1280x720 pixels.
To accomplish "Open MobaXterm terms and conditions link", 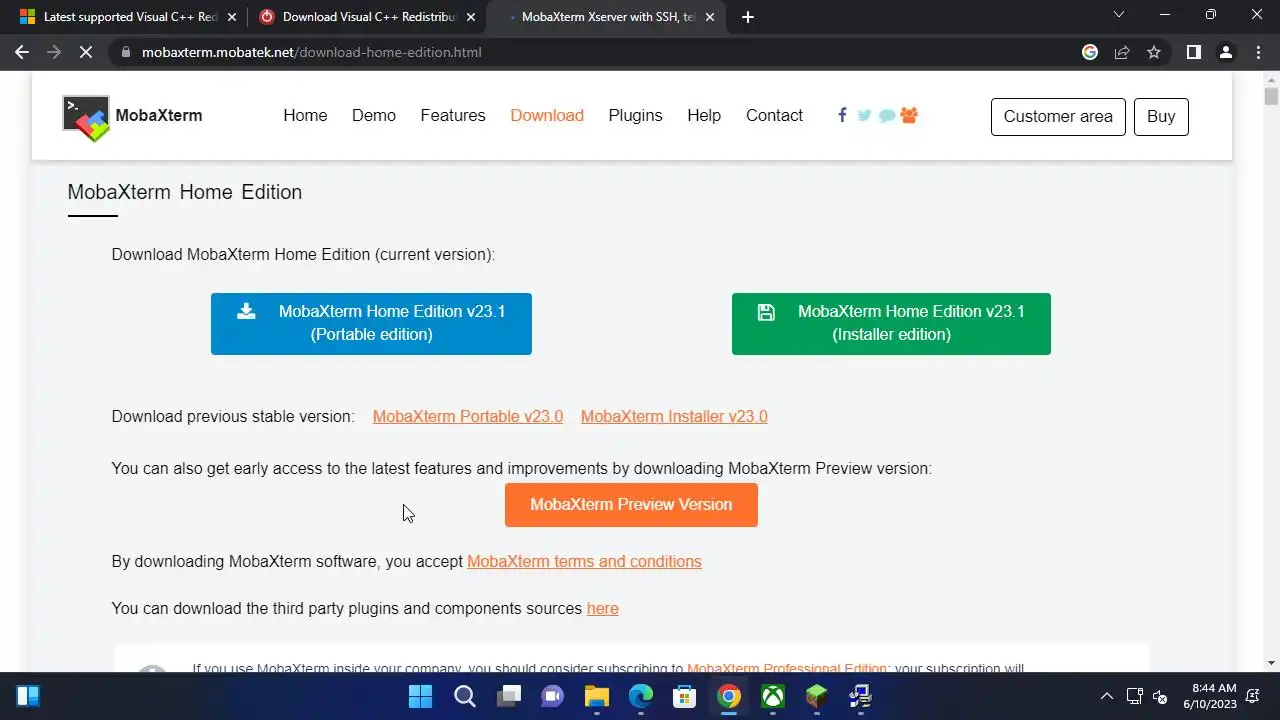I will [584, 561].
